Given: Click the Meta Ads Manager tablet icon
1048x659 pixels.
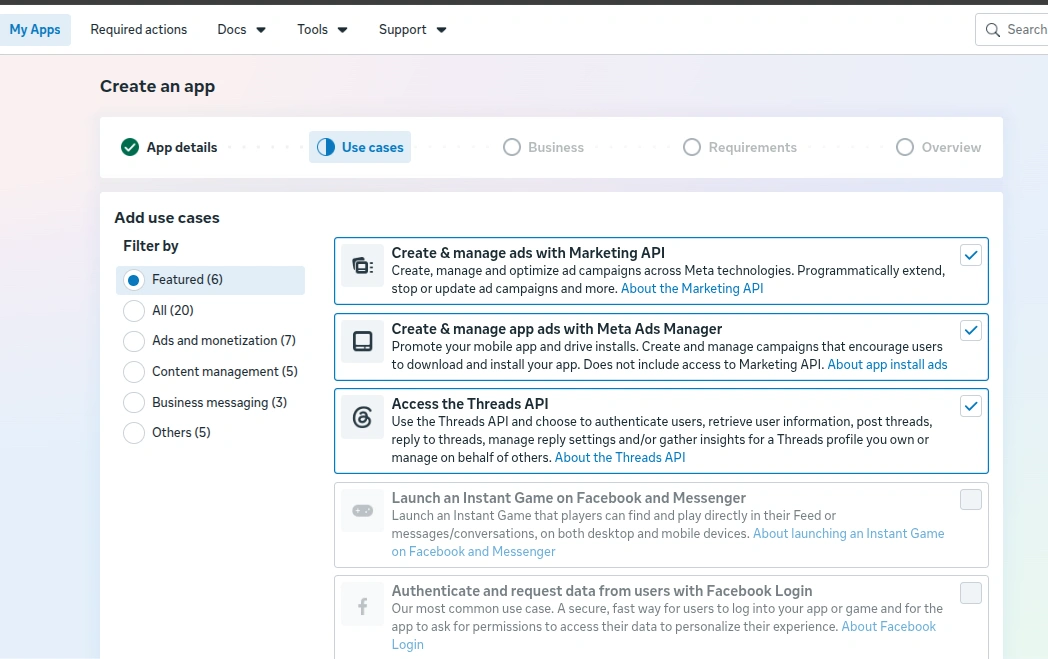Looking at the screenshot, I should point(362,342).
